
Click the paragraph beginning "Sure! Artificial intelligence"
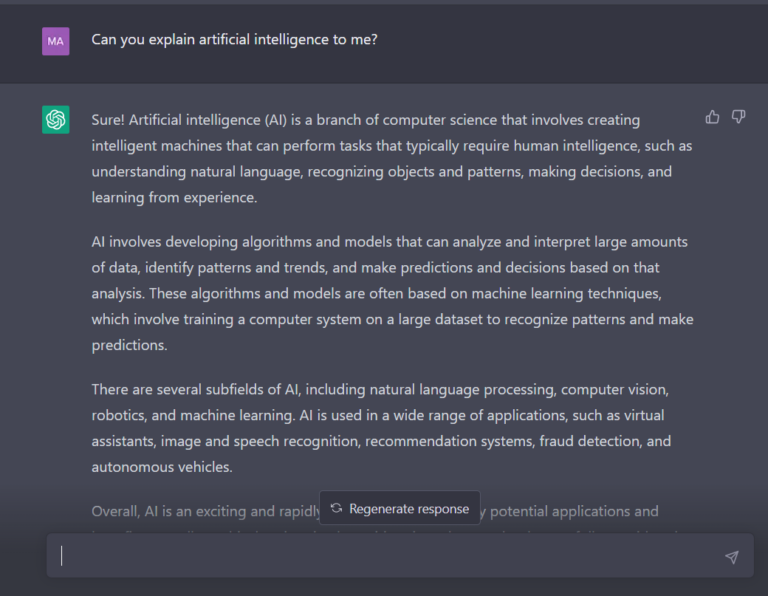pyautogui.click(x=392, y=159)
